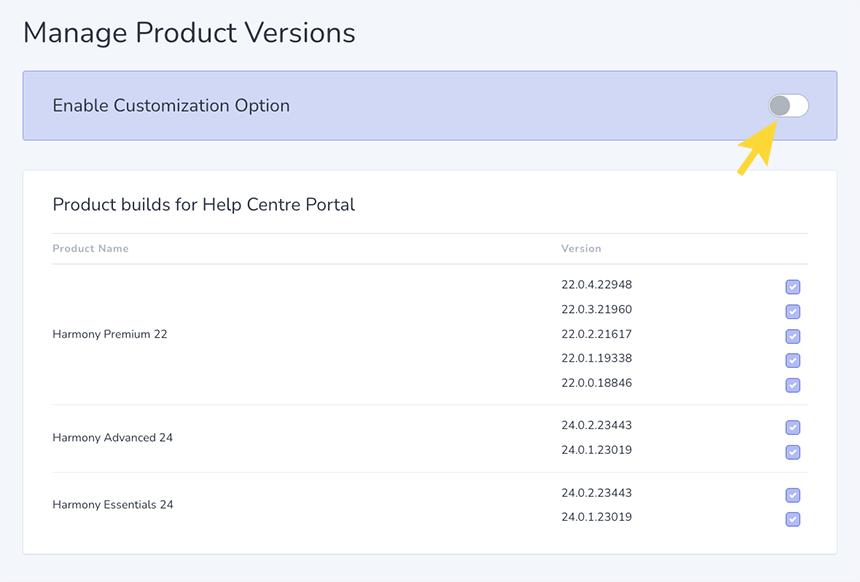
Task: Uncheck the checkbox for version 22.0.4.22948
Action: (793, 287)
